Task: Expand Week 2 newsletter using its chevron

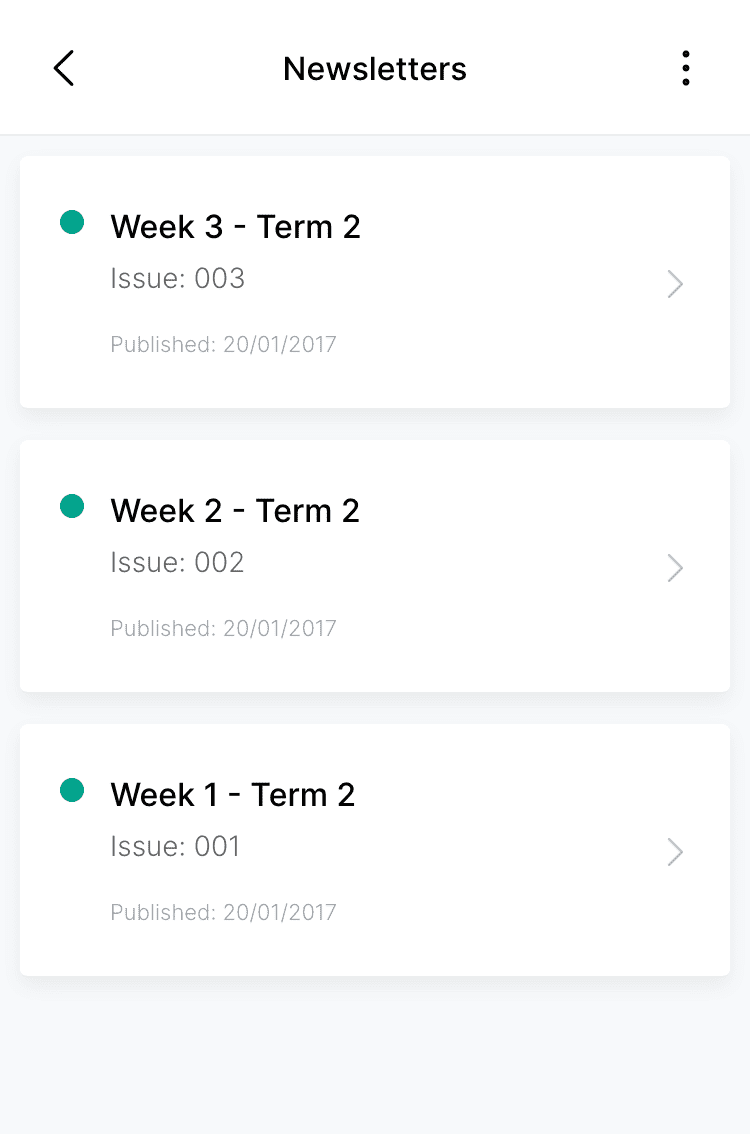Action: (x=675, y=568)
